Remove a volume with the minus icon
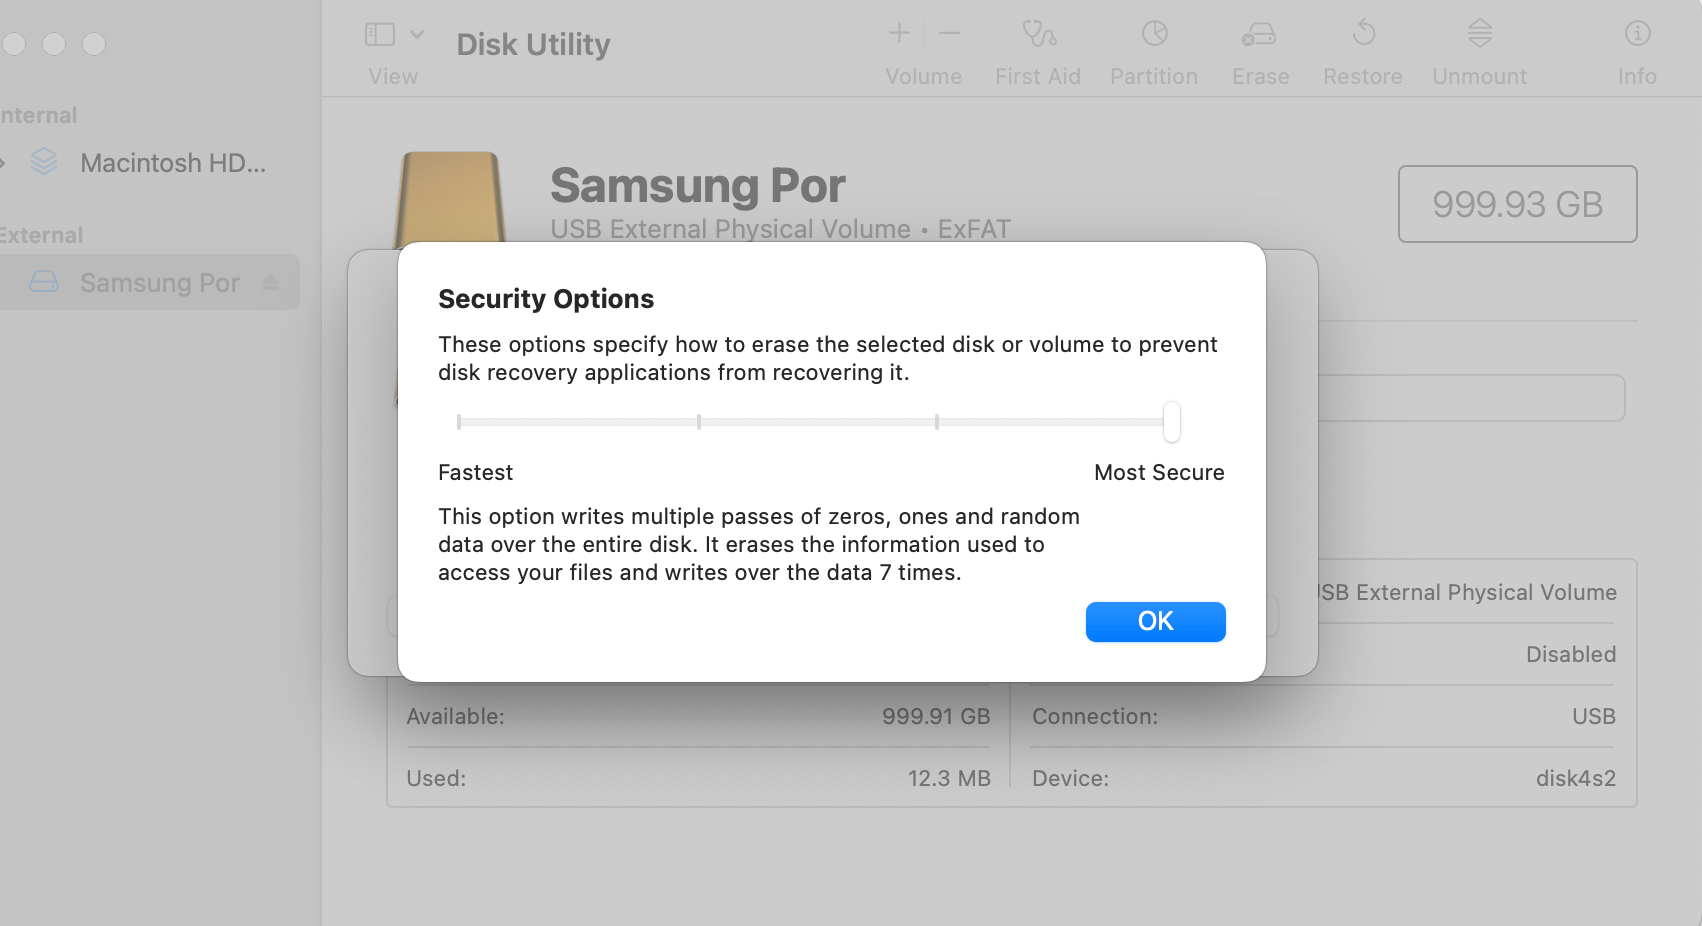 click(948, 33)
